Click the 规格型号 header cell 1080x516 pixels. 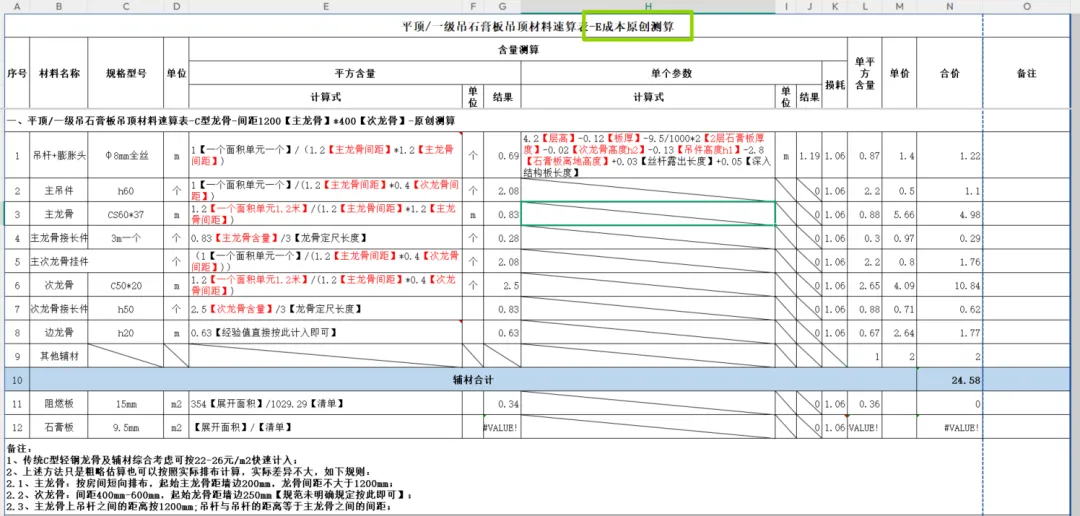pyautogui.click(x=125, y=74)
